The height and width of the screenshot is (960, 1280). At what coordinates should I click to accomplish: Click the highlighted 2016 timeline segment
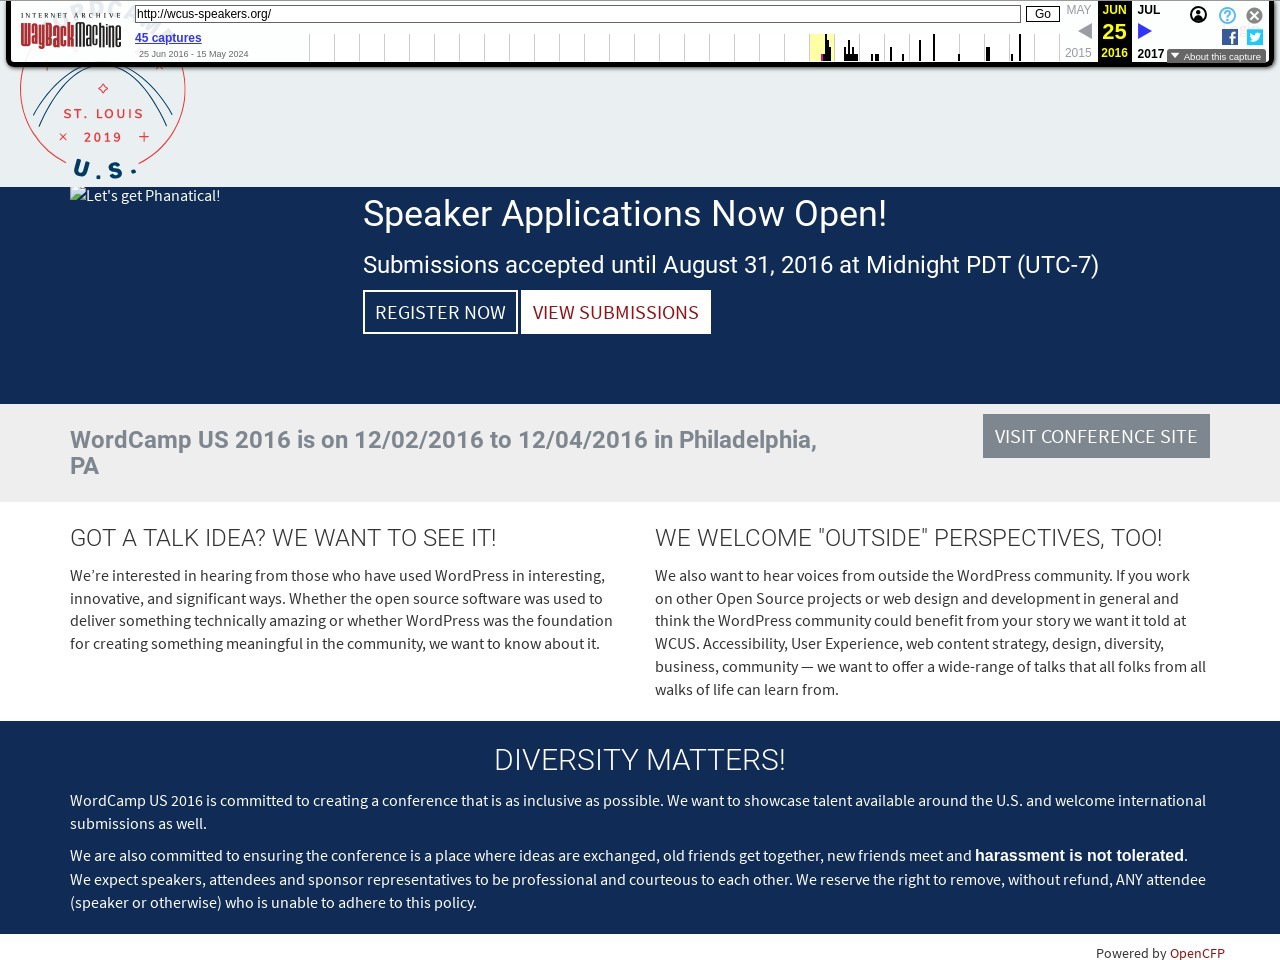pyautogui.click(x=821, y=47)
